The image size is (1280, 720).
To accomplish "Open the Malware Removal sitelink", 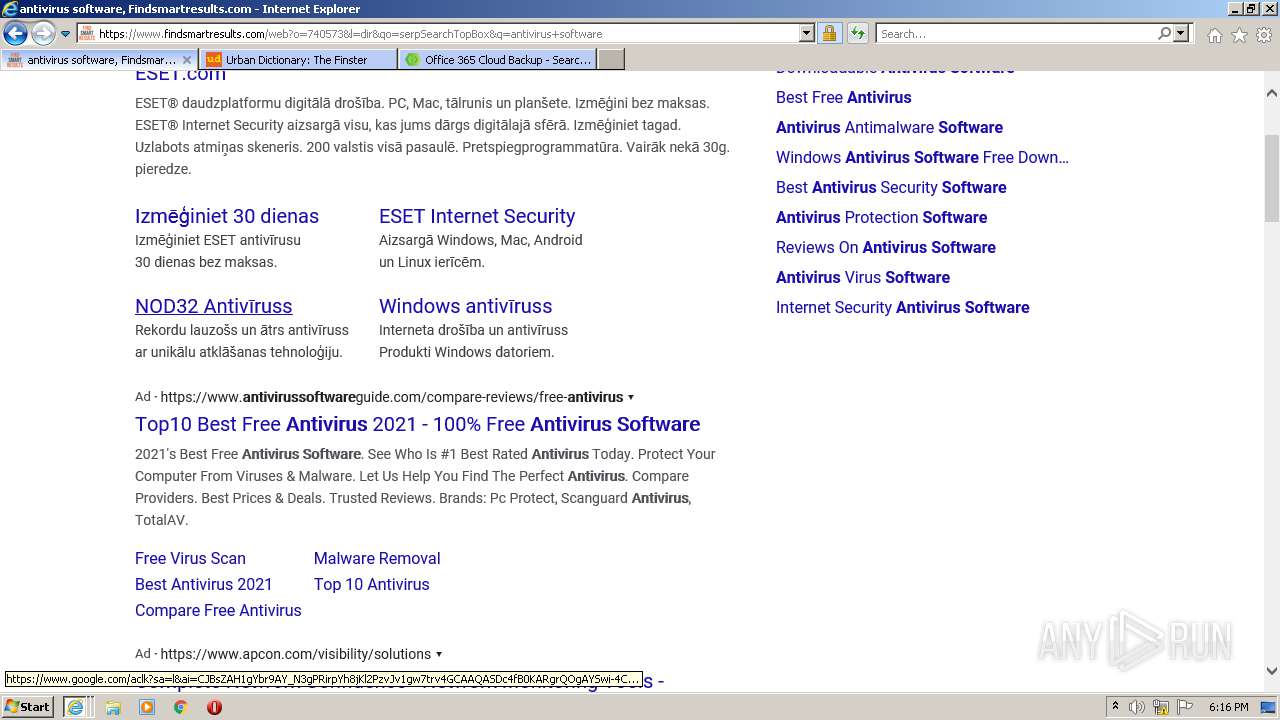I will (x=377, y=558).
